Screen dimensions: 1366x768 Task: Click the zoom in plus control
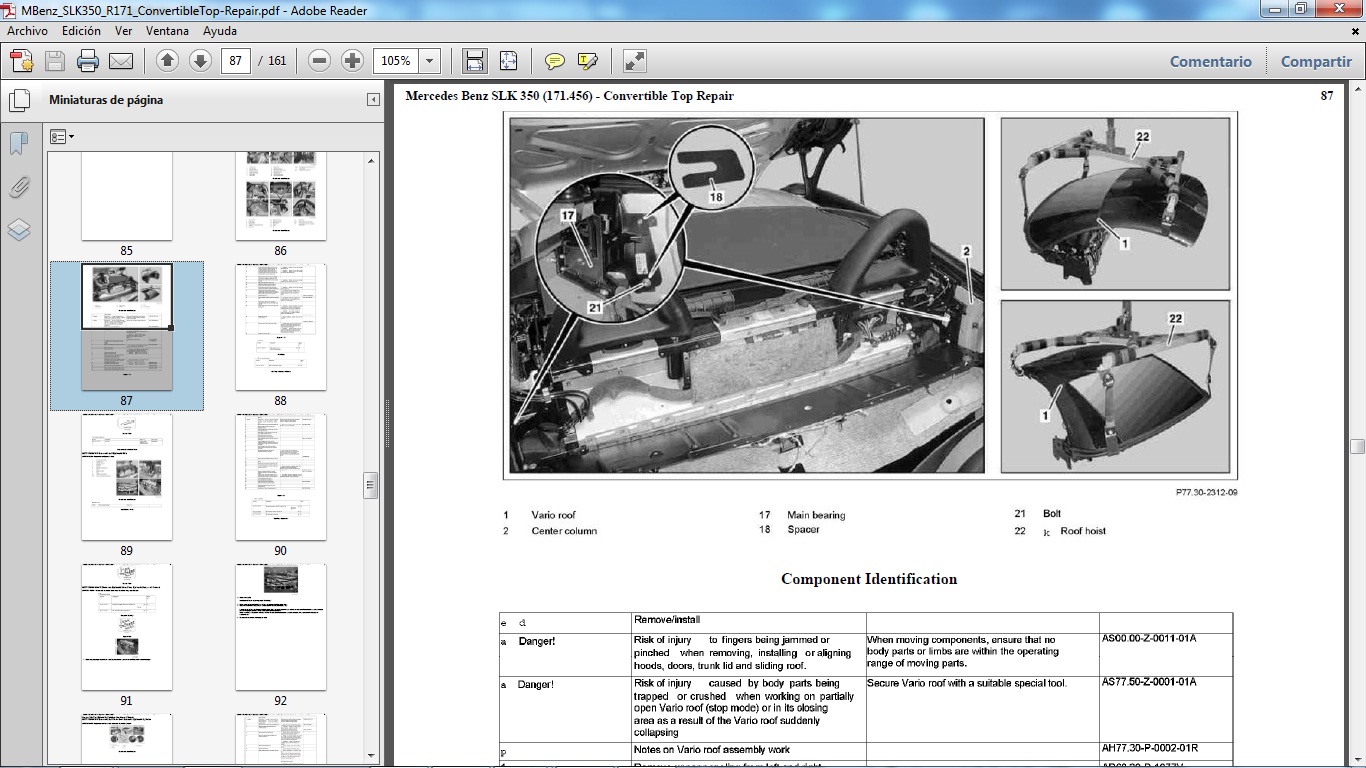[x=351, y=60]
